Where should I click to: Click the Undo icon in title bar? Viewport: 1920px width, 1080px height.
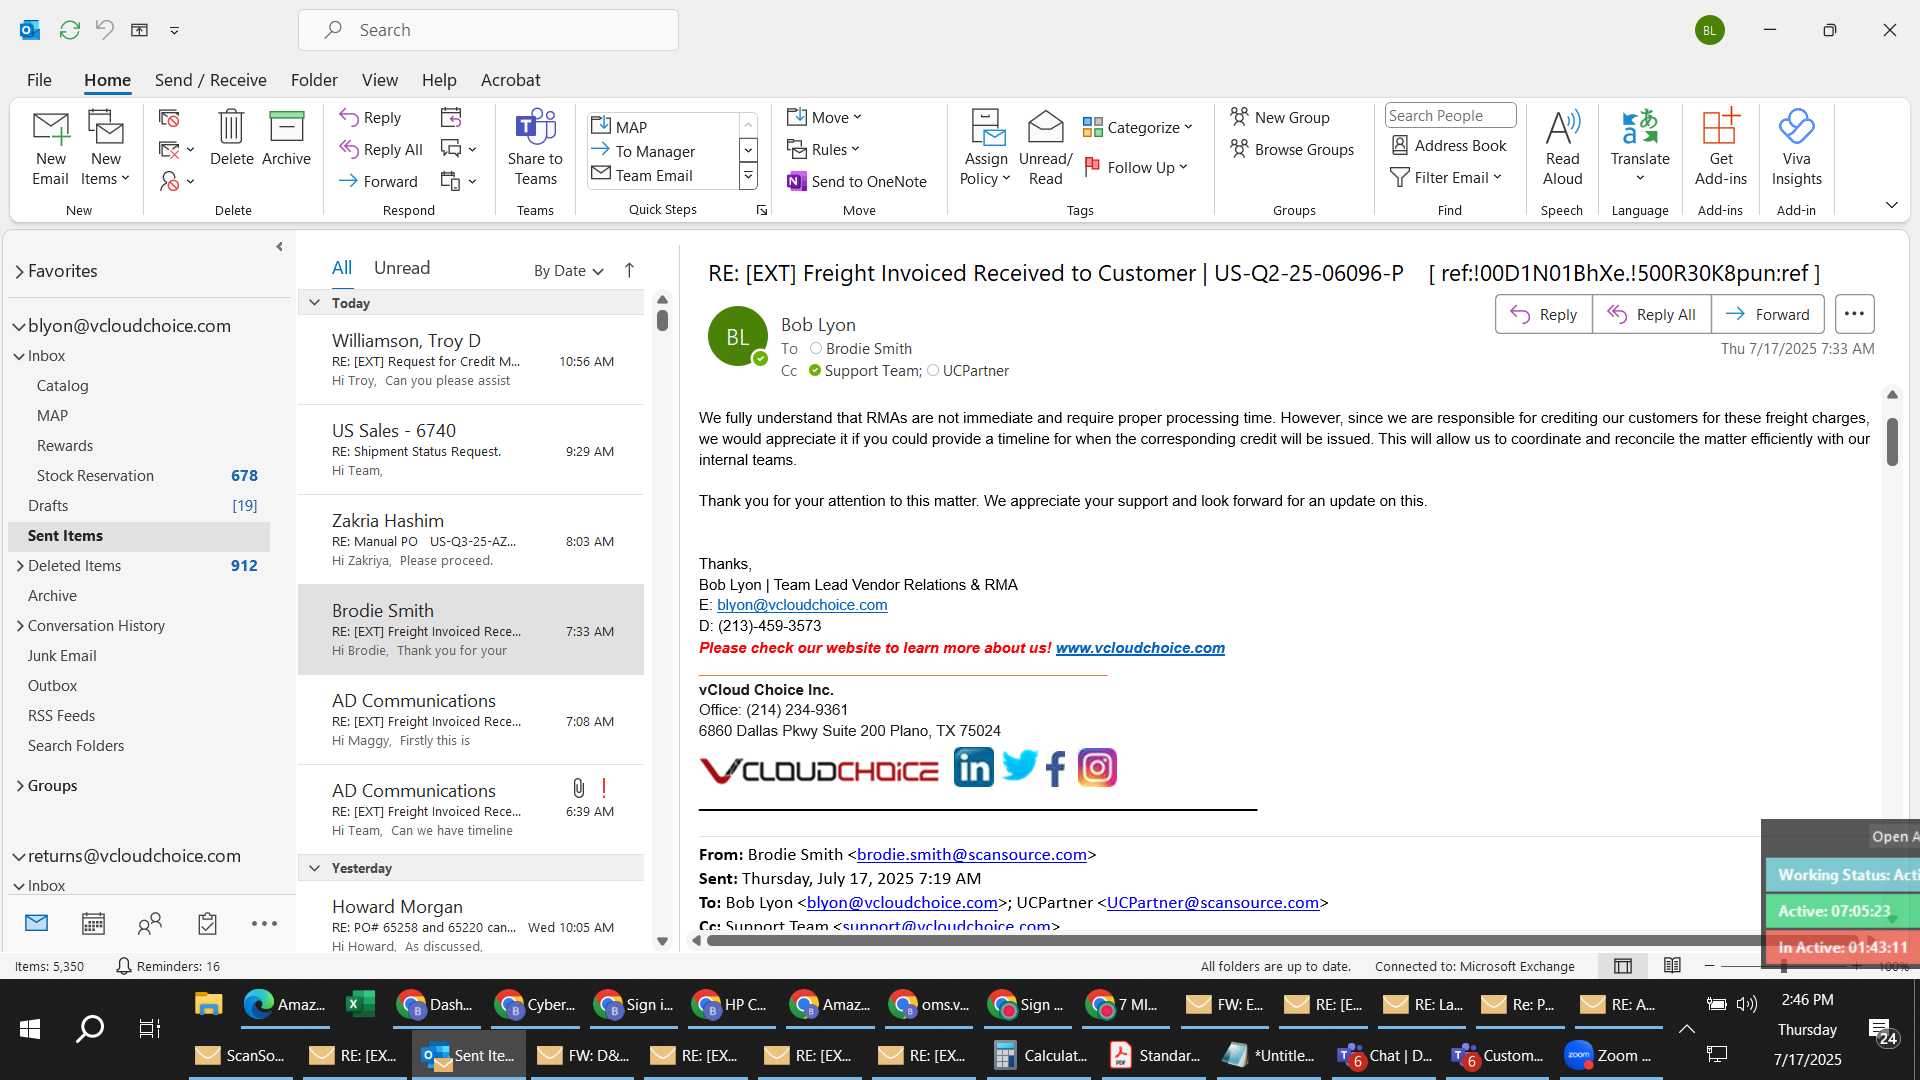104,30
